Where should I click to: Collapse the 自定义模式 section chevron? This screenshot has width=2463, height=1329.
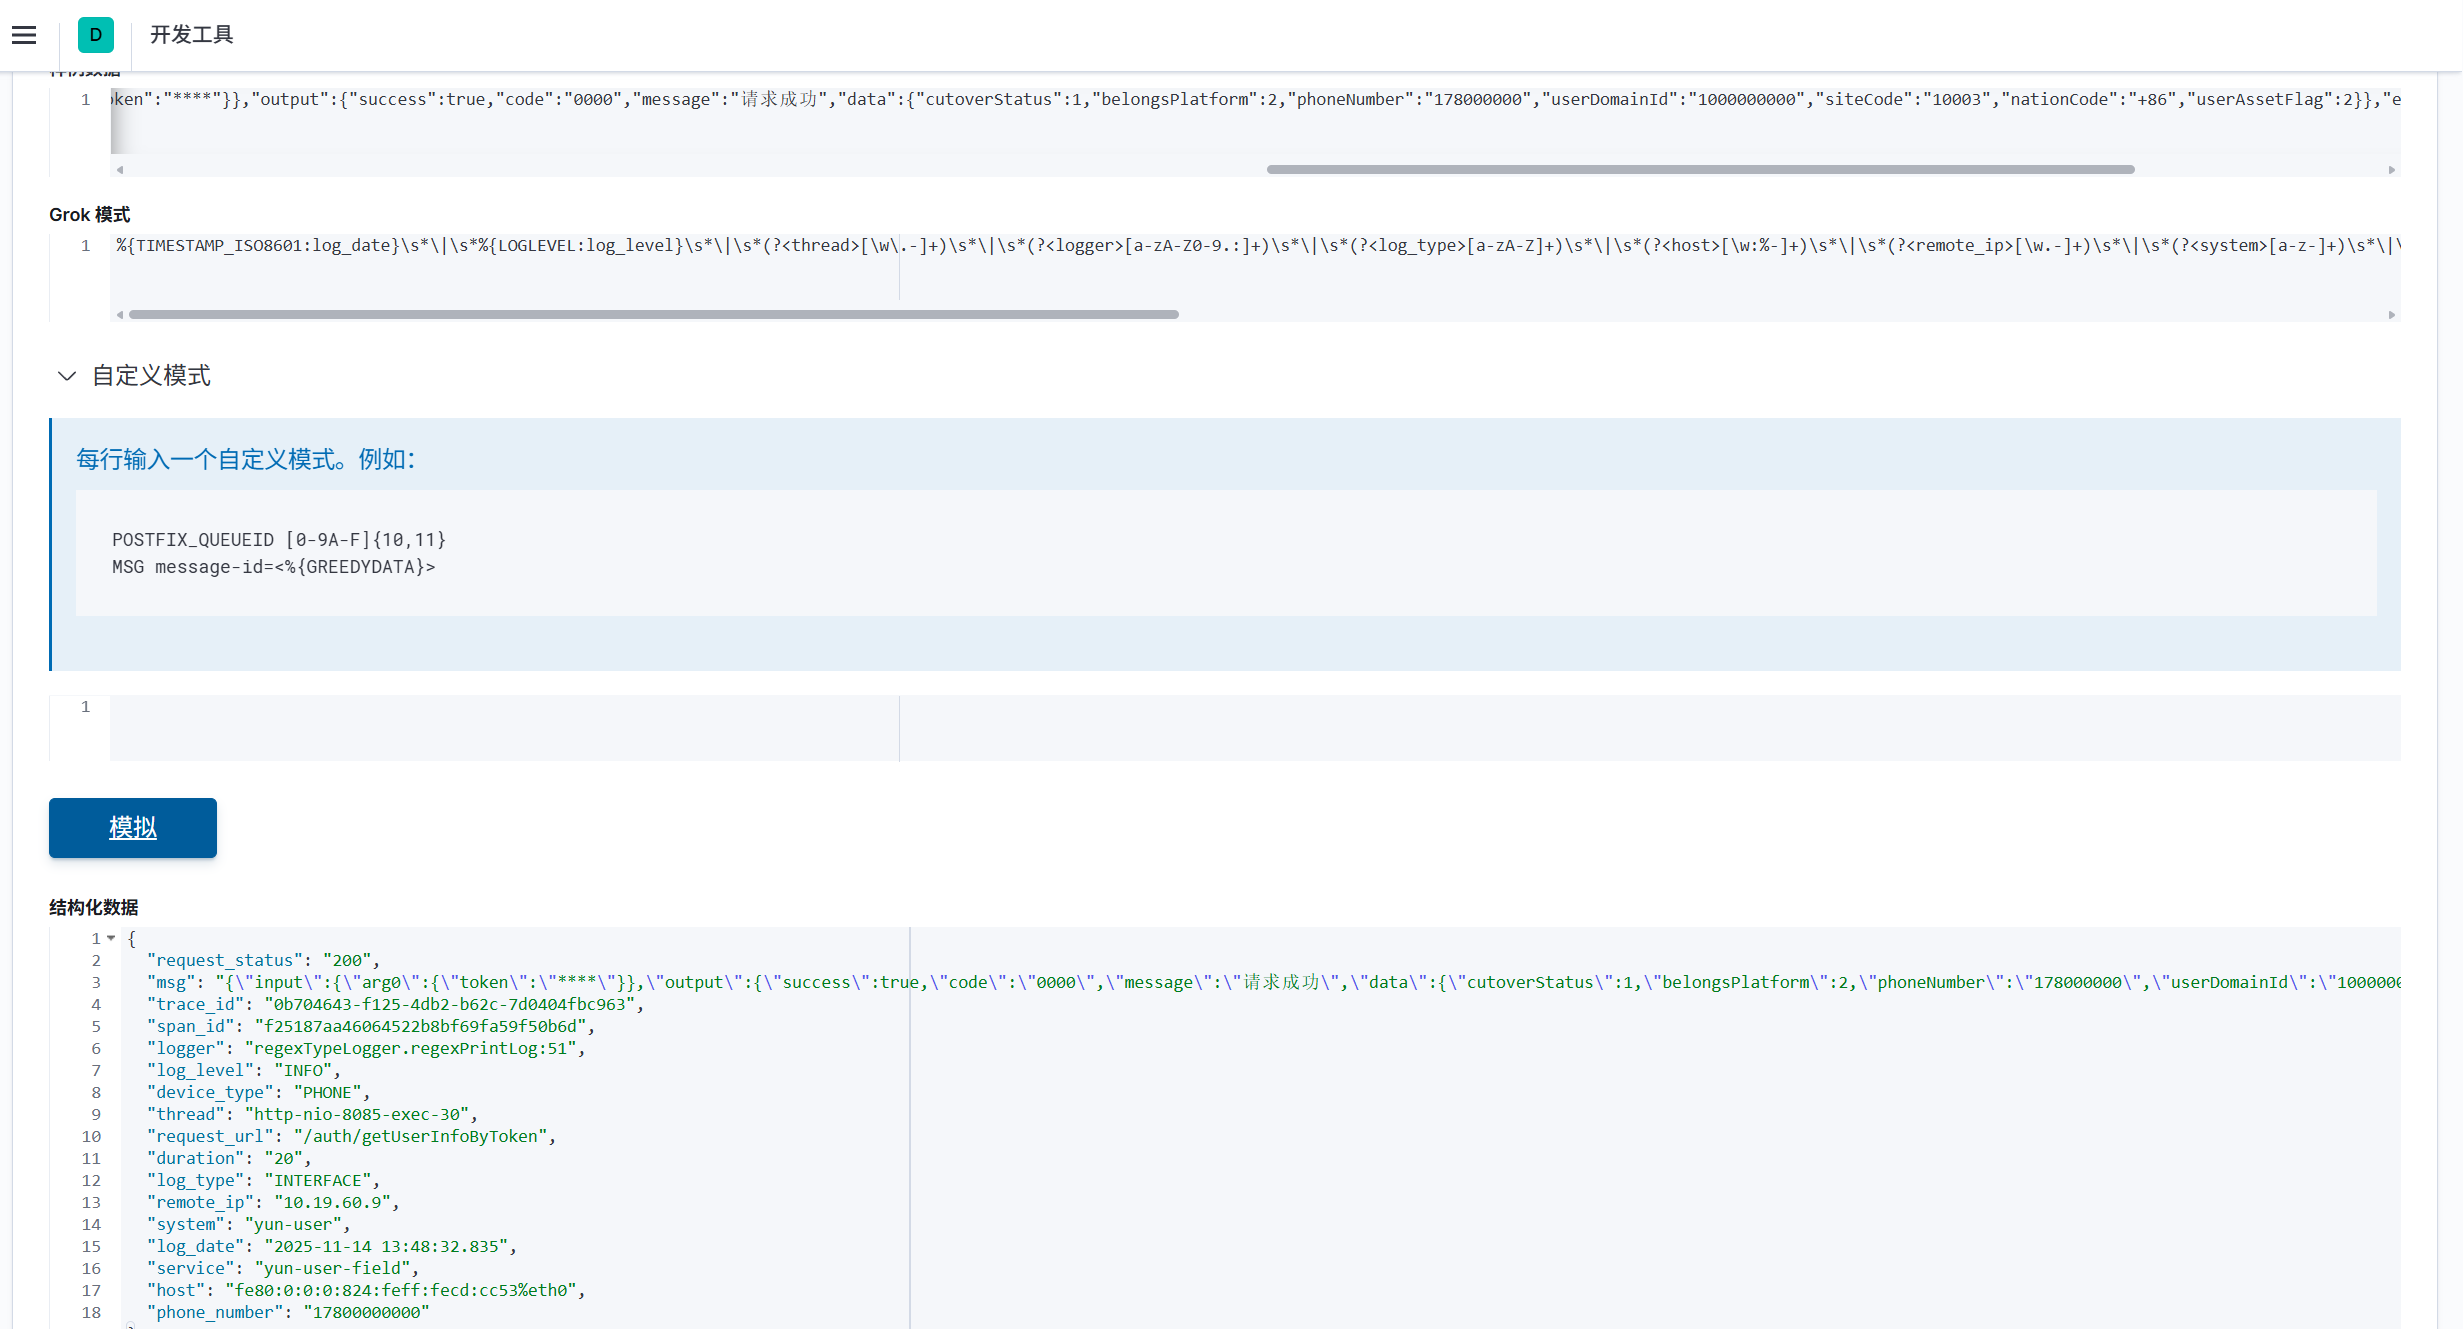67,376
